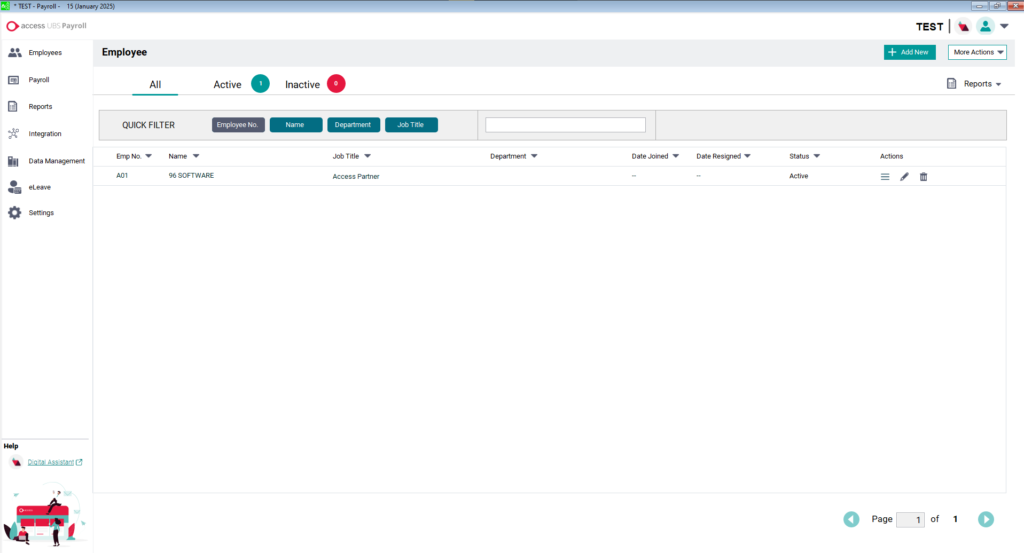
Task: Open the Integration module icon
Action: pyautogui.click(x=15, y=133)
